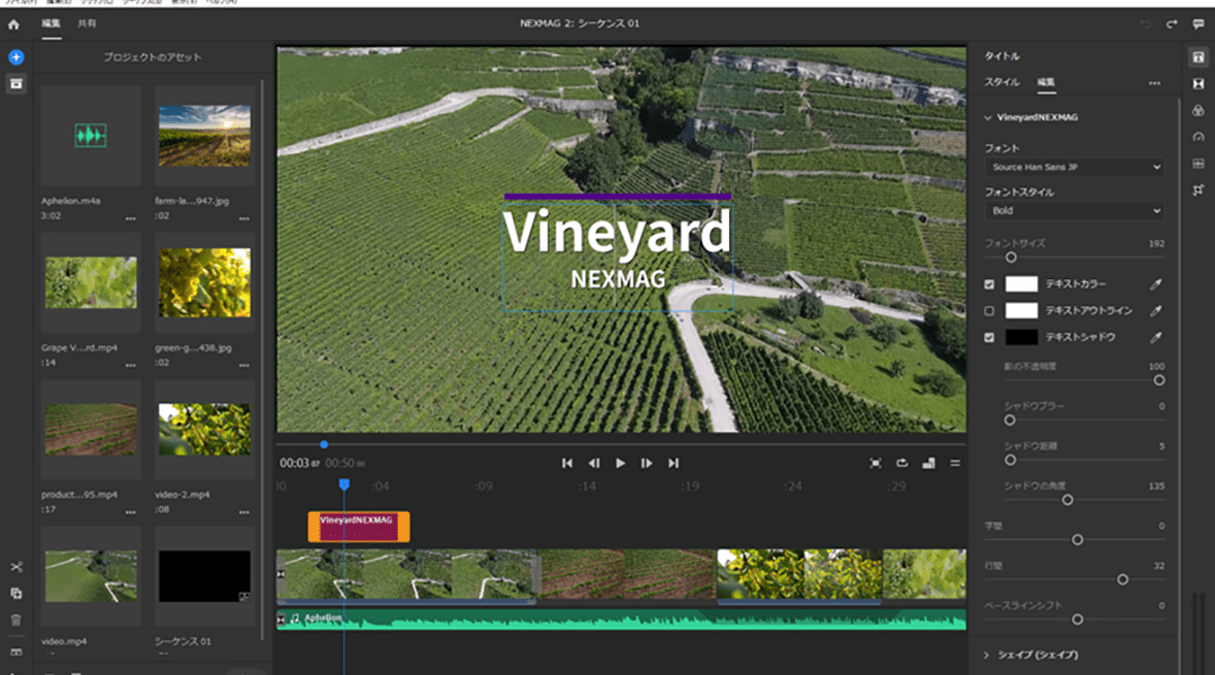This screenshot has width=1215, height=675.
Task: Open the フォント dropdown
Action: click(1074, 167)
